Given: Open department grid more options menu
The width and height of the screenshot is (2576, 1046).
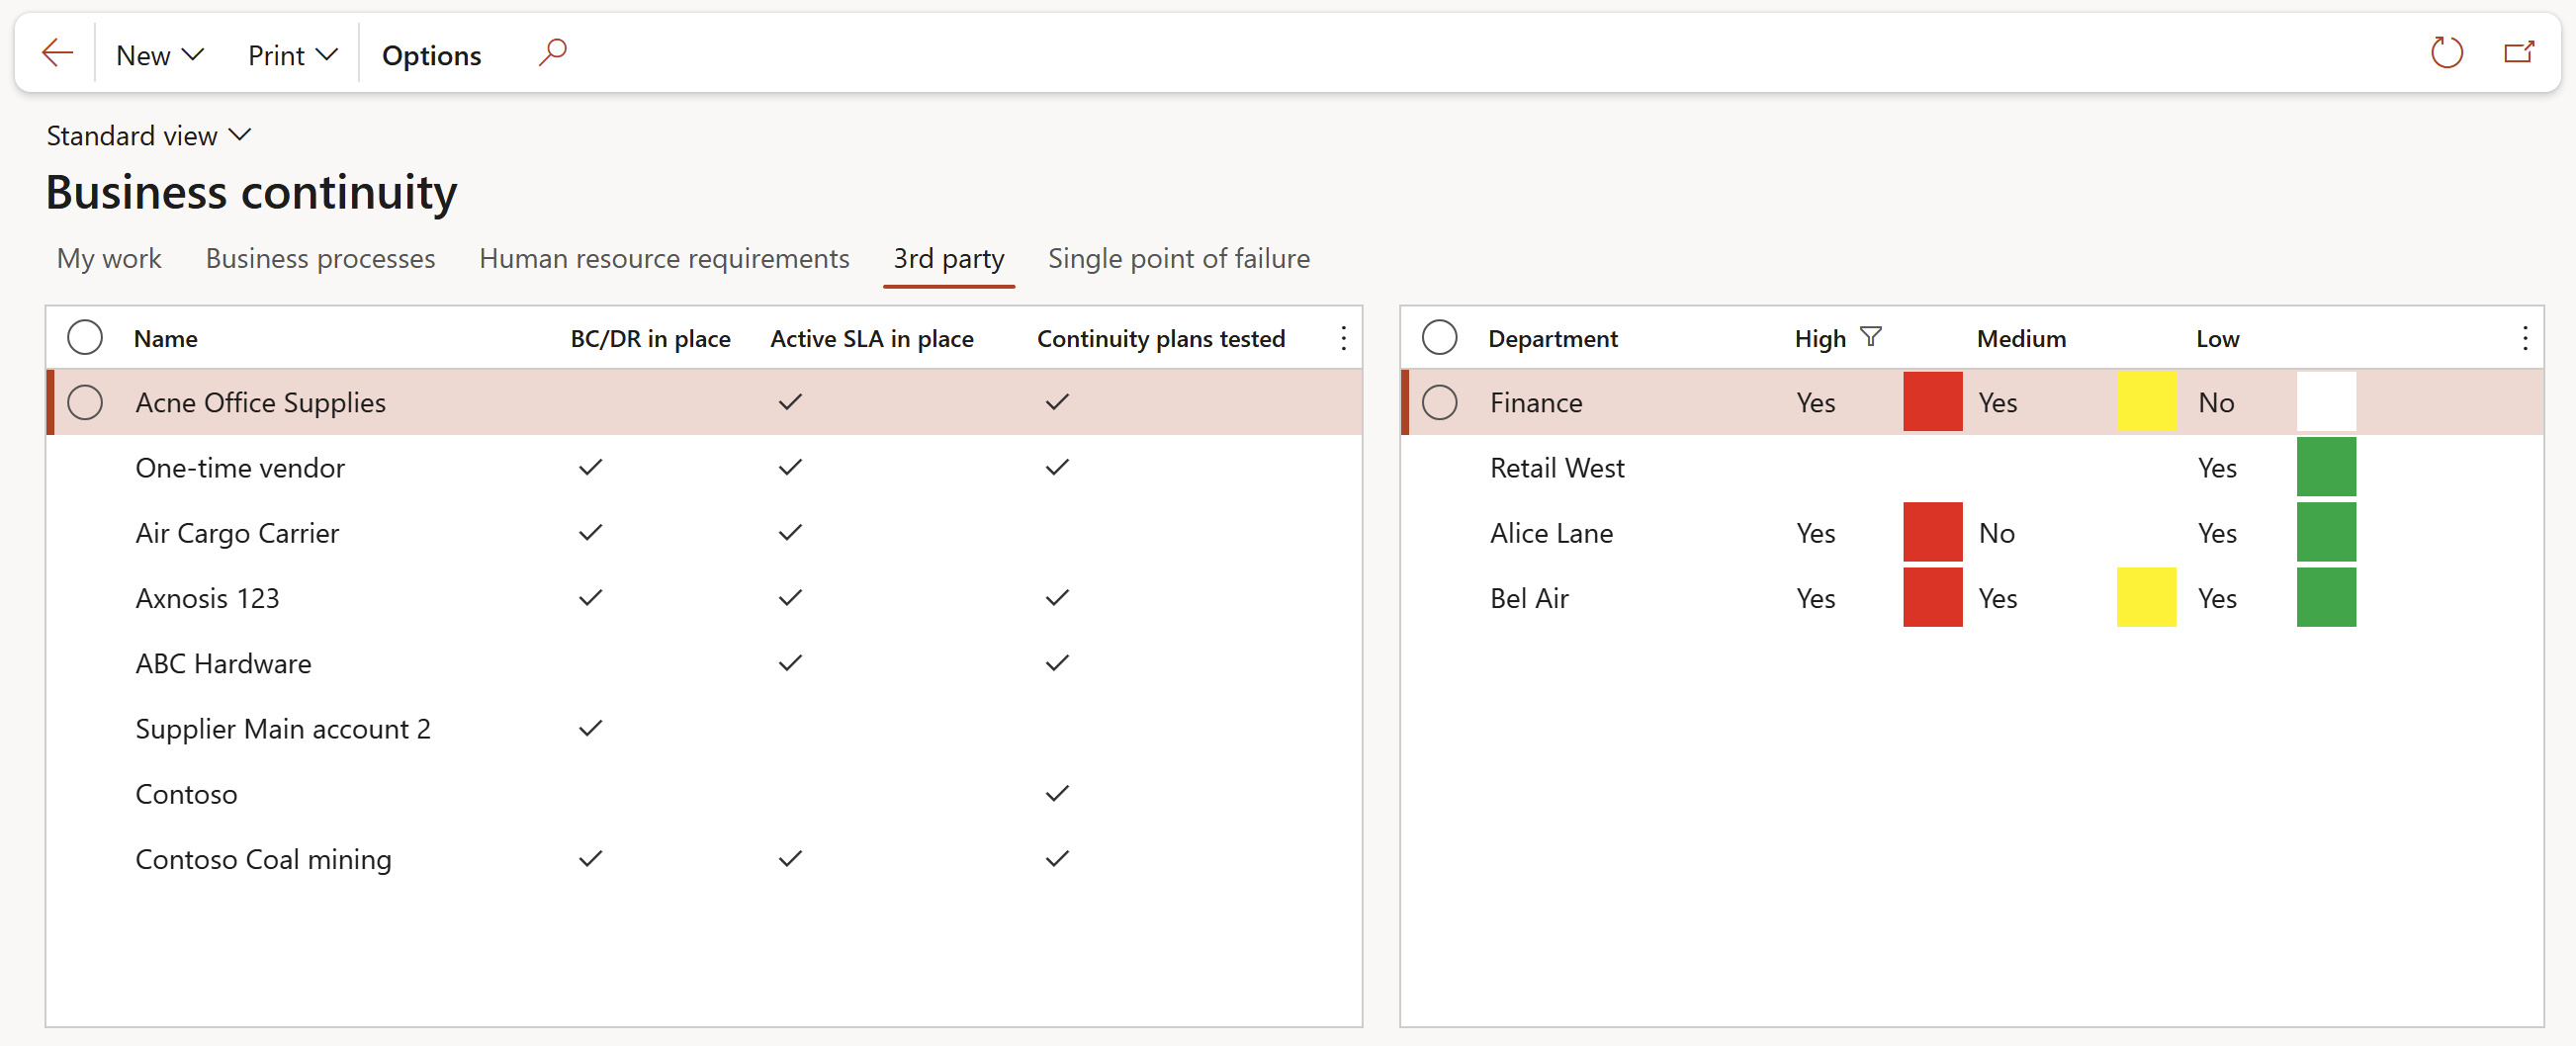Looking at the screenshot, I should click(x=2524, y=338).
